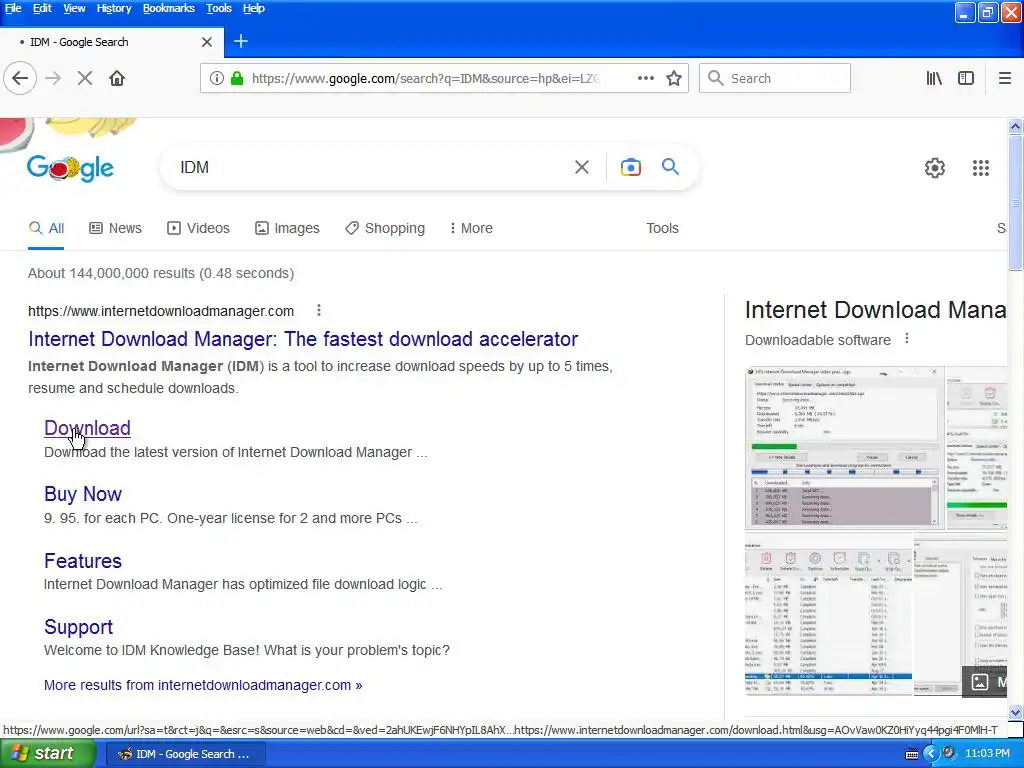Image resolution: width=1024 pixels, height=768 pixels.
Task: Open Google search Tools filter
Action: tap(662, 228)
